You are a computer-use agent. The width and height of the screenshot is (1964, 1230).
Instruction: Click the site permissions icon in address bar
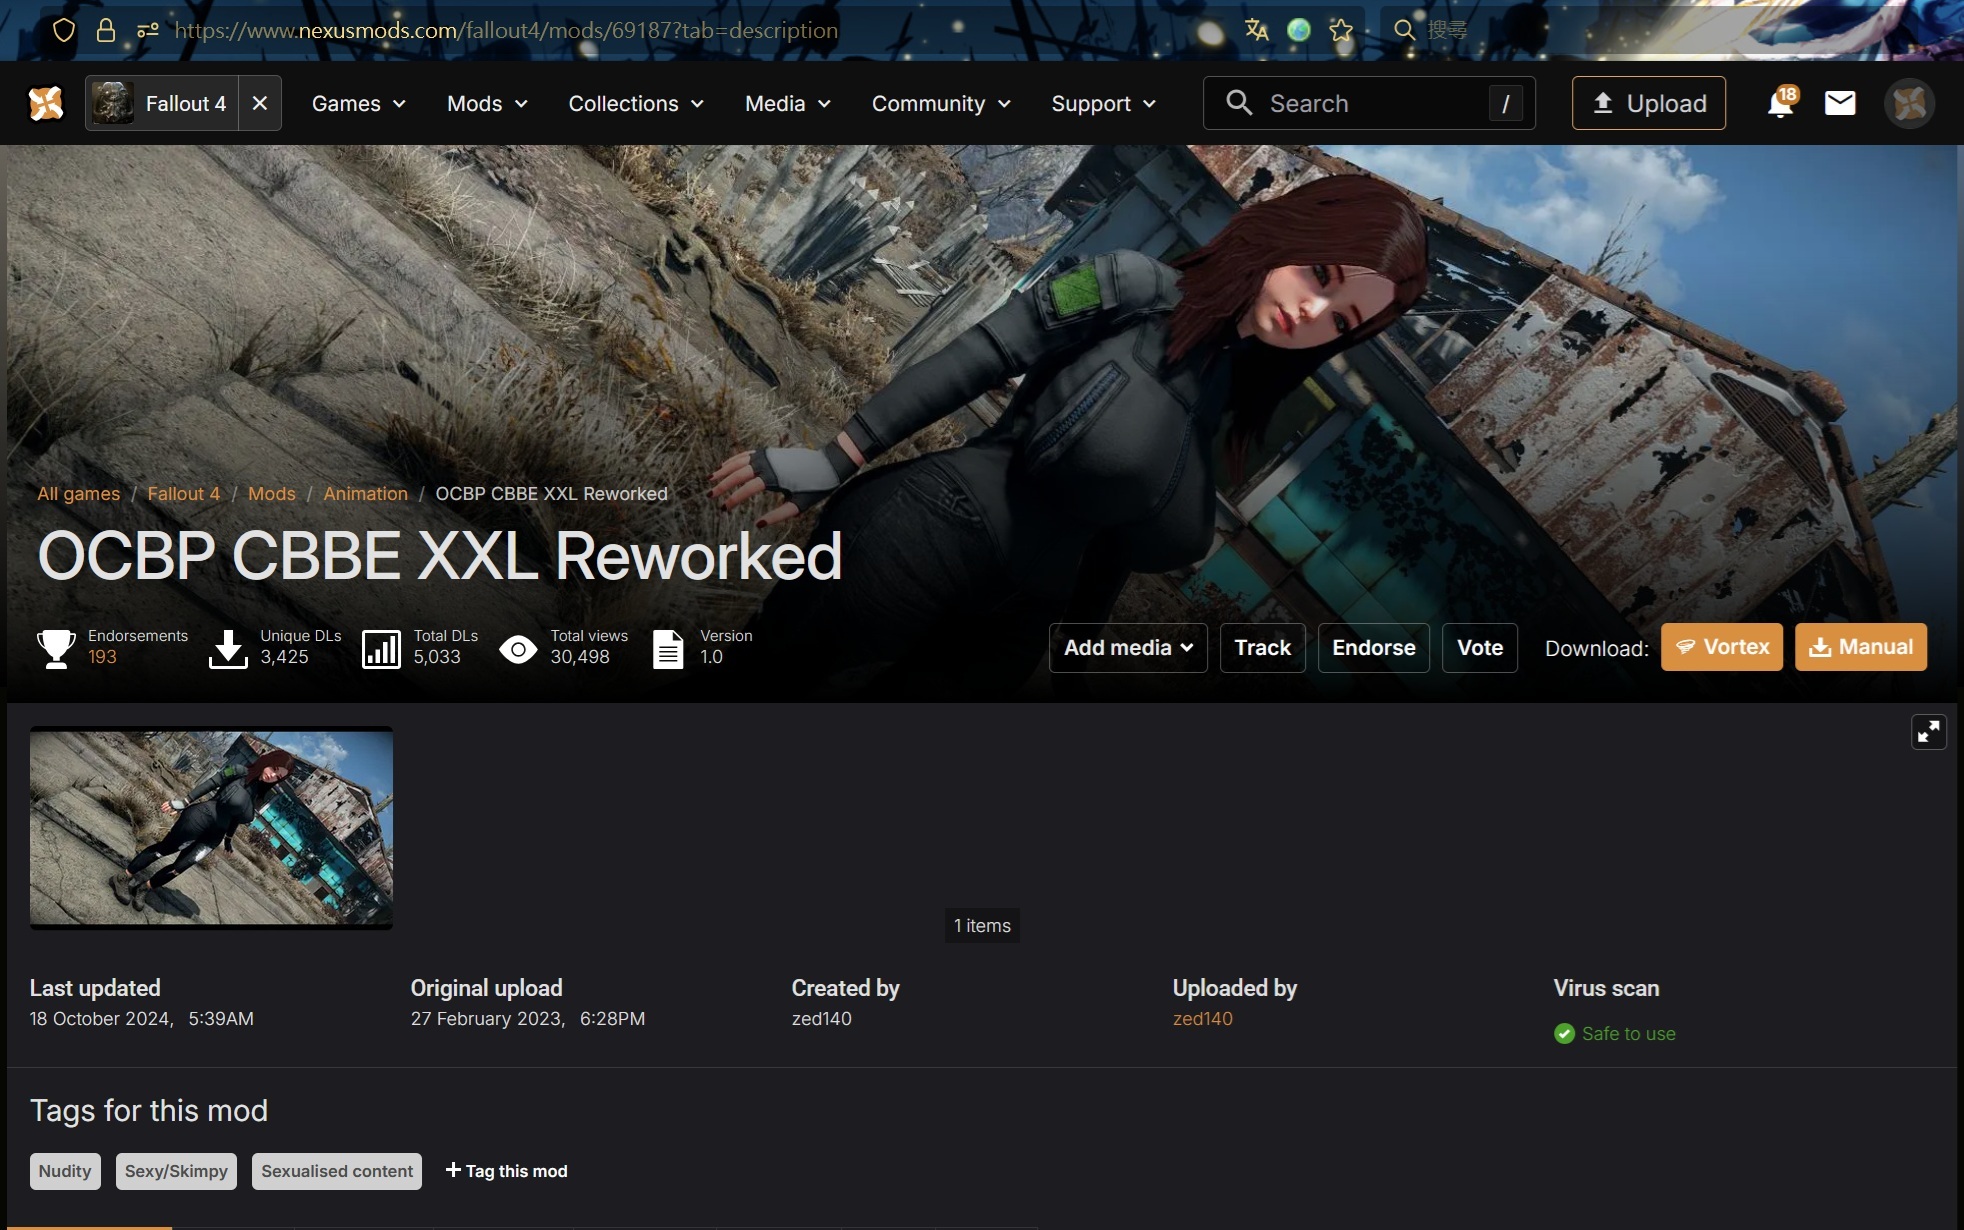point(148,30)
